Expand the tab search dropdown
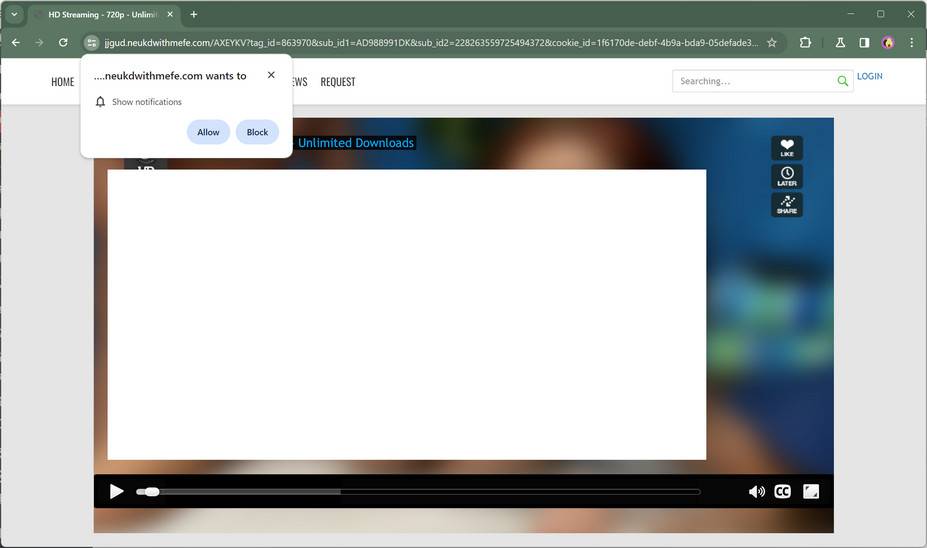 coord(14,14)
